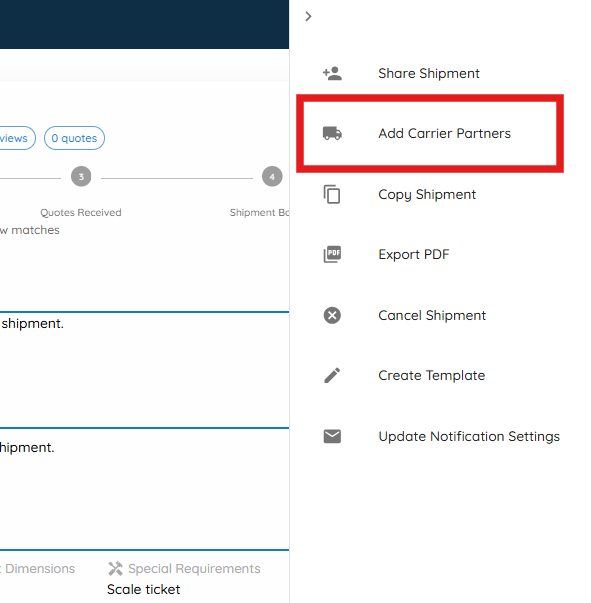
Task: Select Create Template entry
Action: click(431, 375)
